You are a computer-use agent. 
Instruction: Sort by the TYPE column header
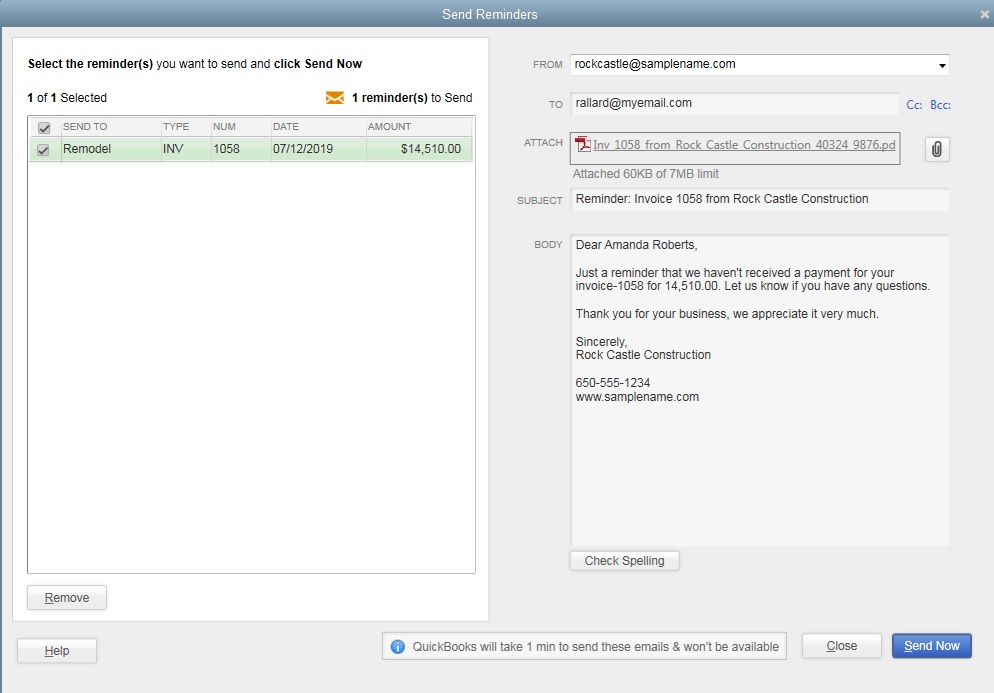pos(186,127)
